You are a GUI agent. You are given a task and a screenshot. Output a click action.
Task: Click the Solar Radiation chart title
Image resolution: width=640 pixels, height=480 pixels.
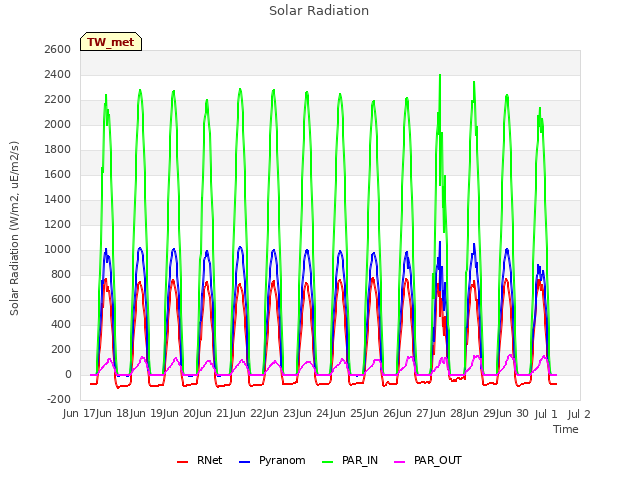tap(319, 11)
